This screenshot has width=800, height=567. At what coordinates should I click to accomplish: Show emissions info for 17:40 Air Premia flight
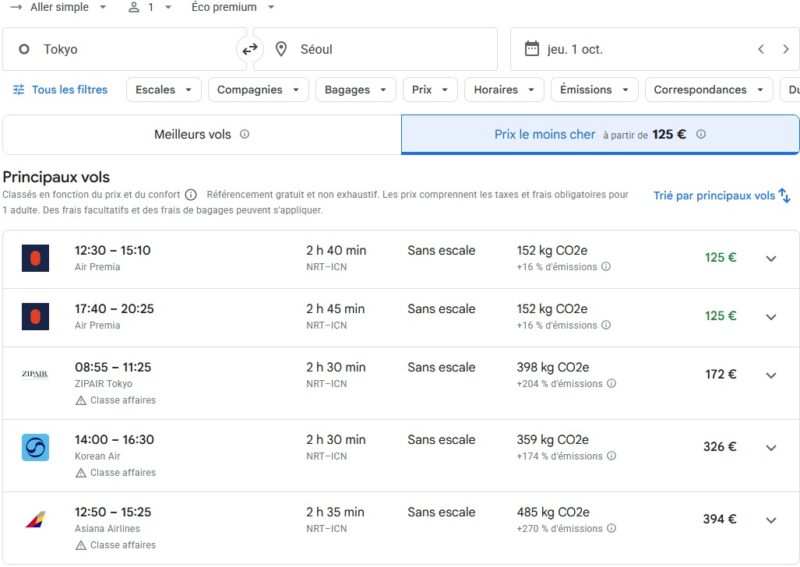(606, 325)
